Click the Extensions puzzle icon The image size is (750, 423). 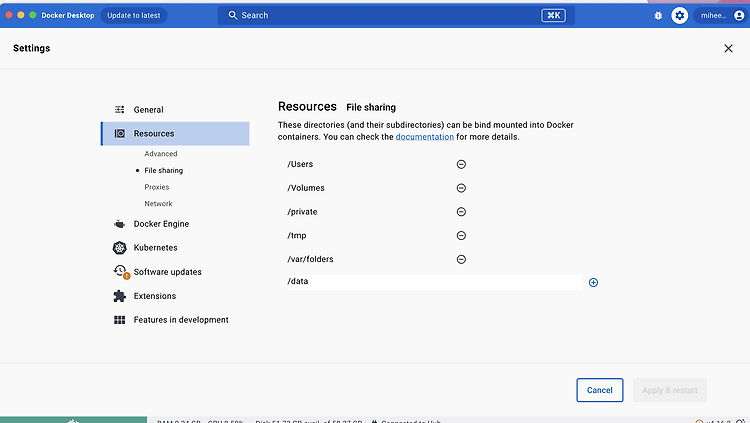click(x=120, y=296)
